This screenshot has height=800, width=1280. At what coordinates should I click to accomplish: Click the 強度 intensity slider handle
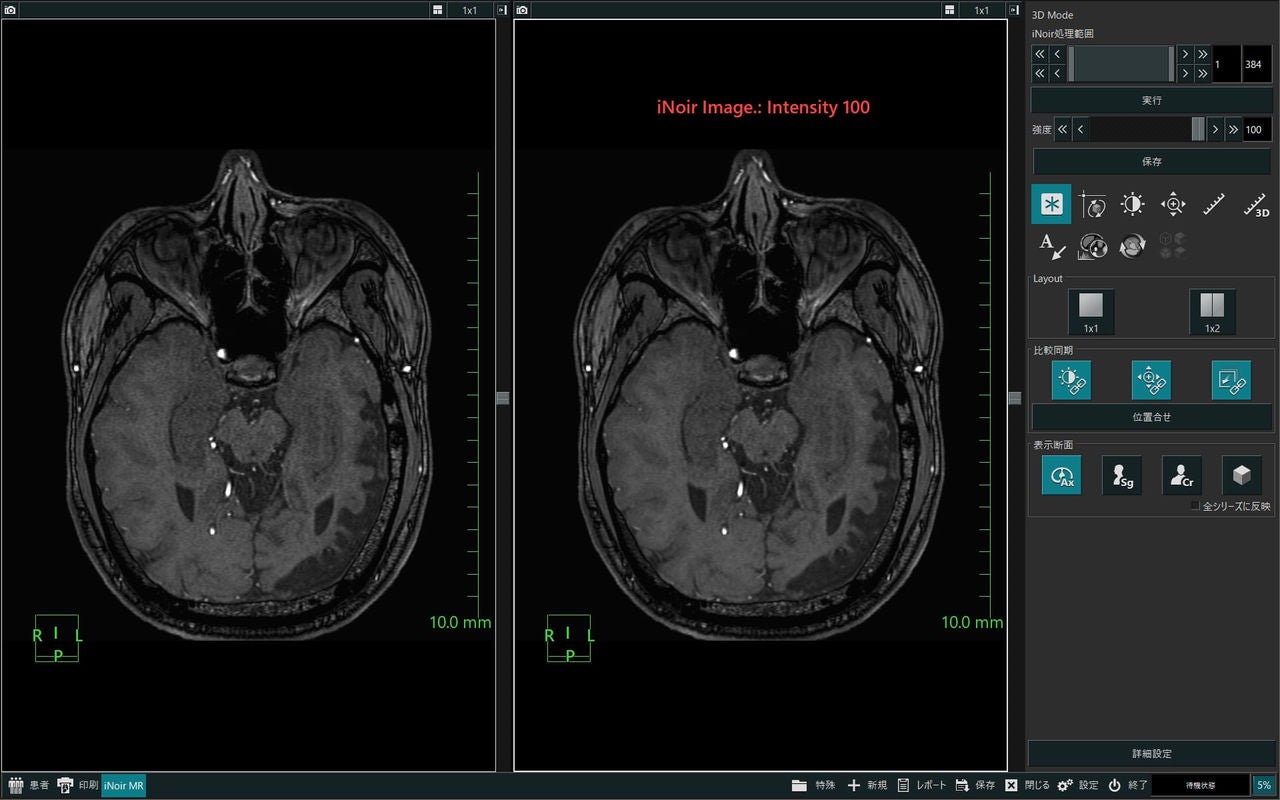(x=1198, y=130)
